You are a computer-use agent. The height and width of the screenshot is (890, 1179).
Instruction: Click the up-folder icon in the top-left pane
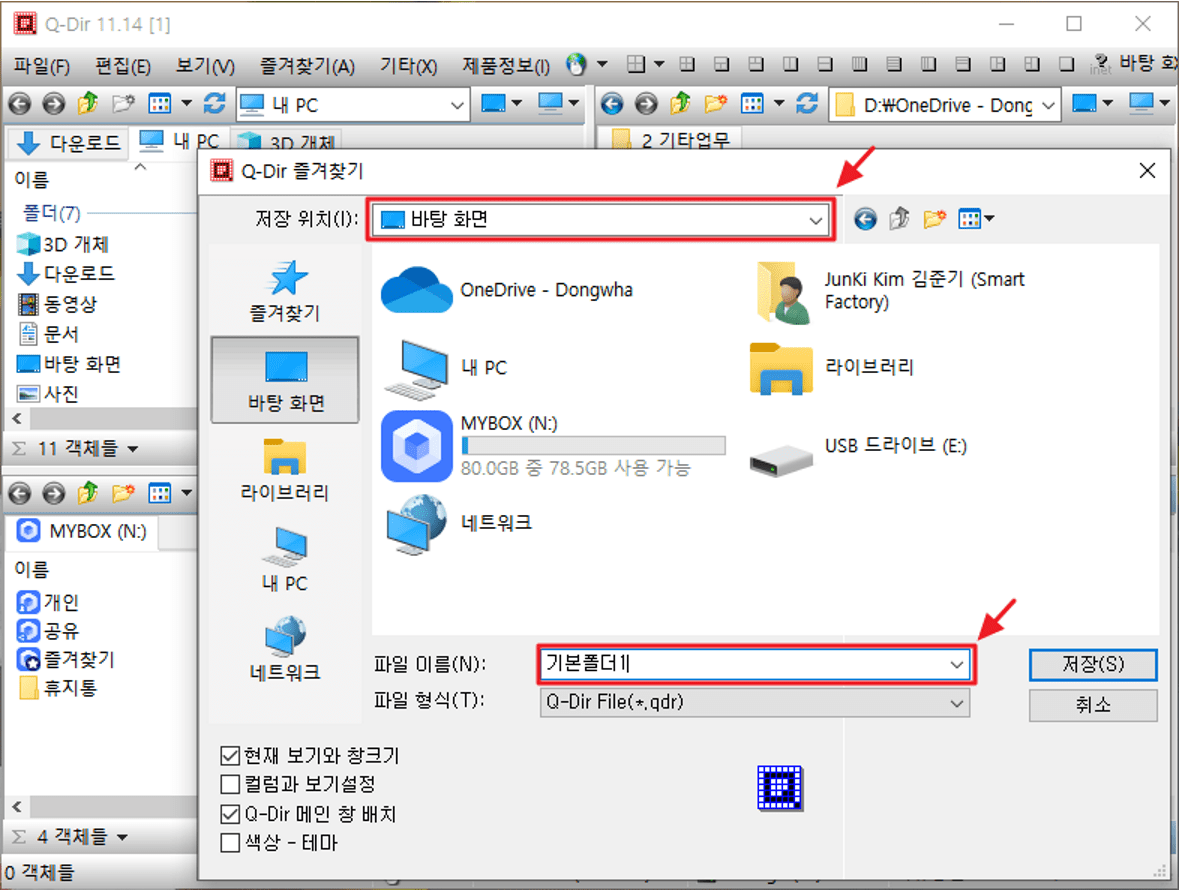click(x=88, y=103)
